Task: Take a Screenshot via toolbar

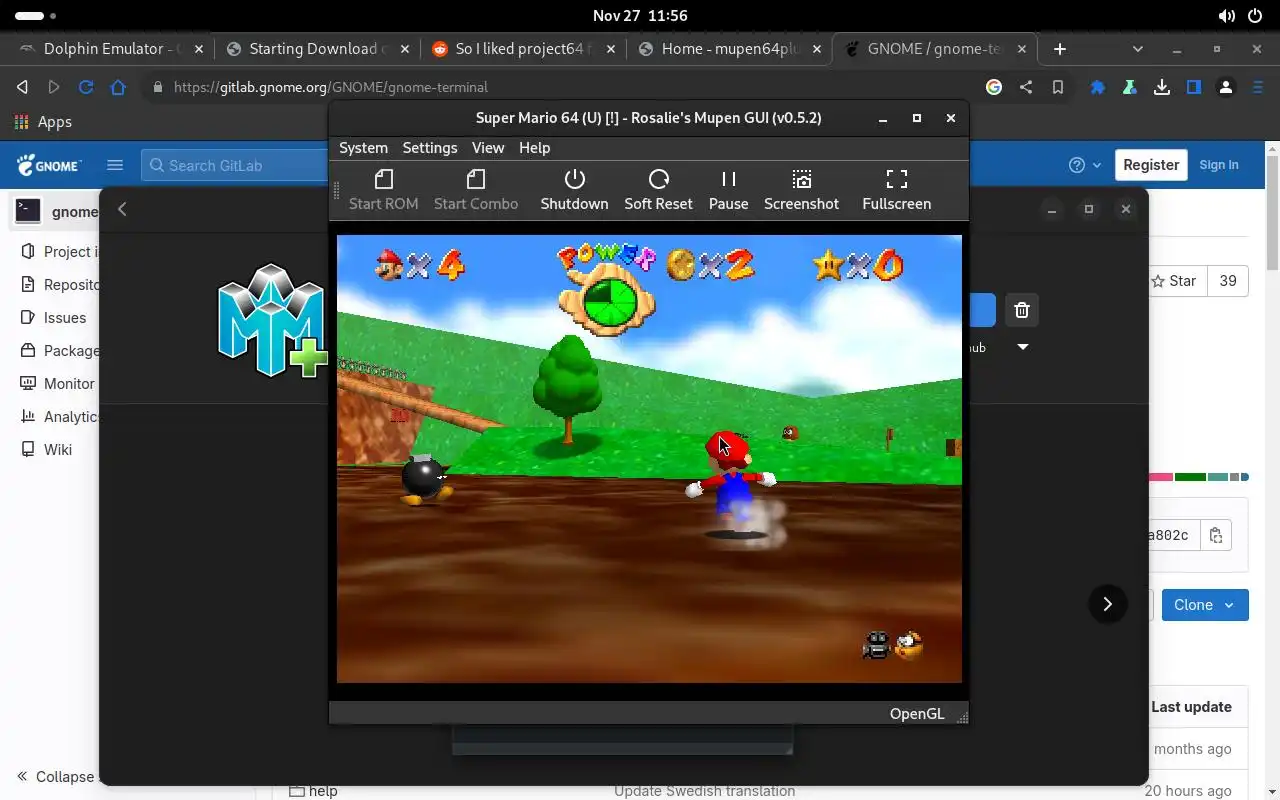Action: [x=801, y=190]
